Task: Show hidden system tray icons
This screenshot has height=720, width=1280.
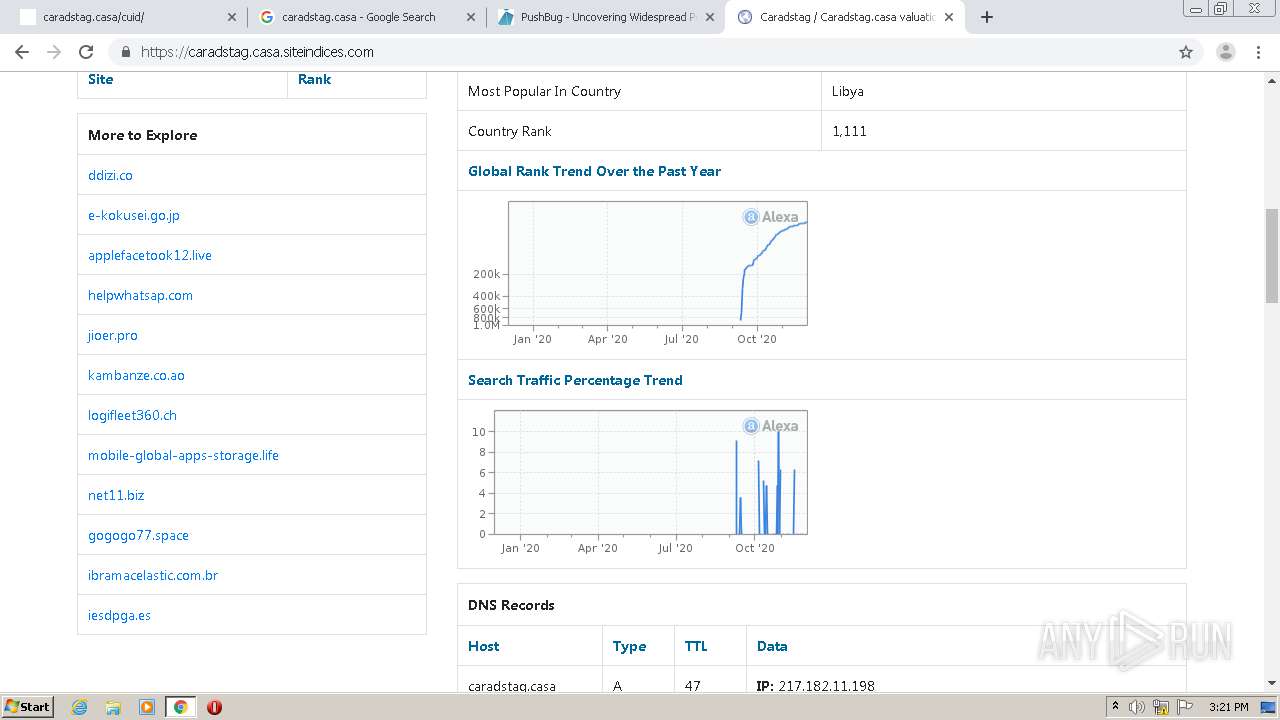Action: click(x=1116, y=707)
